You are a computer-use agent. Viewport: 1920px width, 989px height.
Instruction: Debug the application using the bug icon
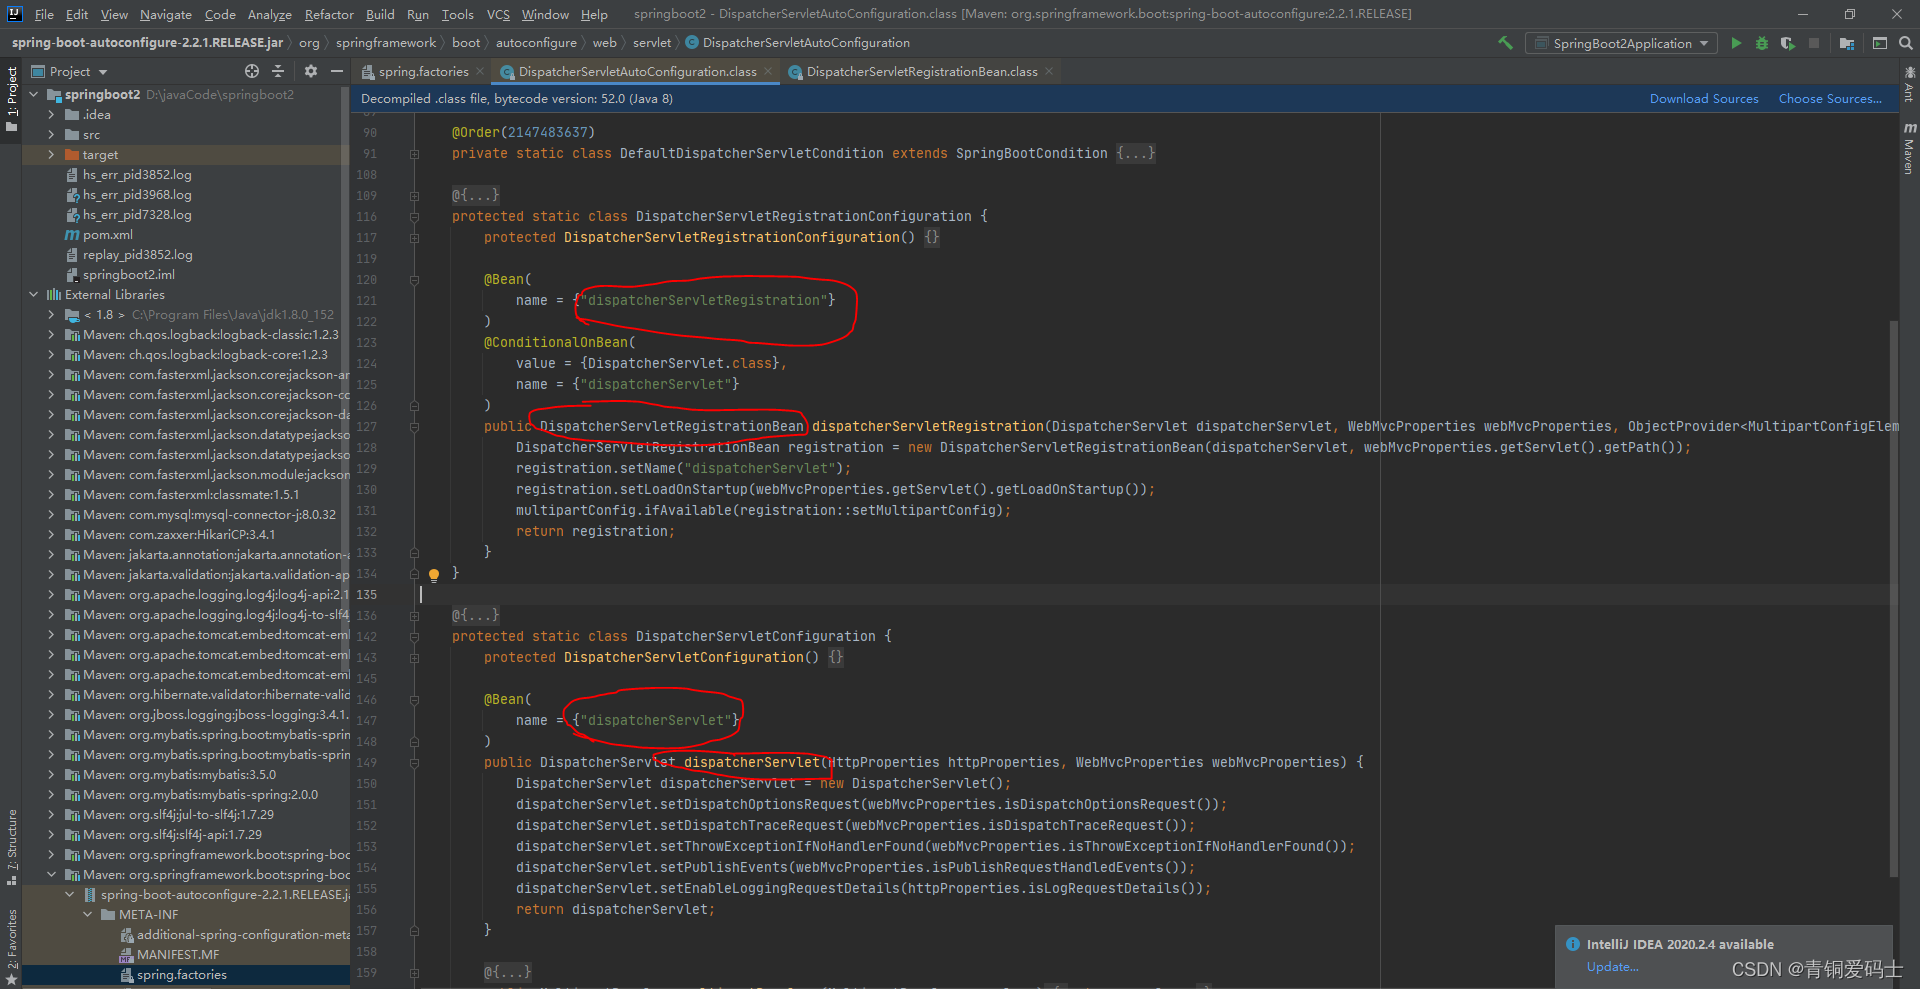pyautogui.click(x=1762, y=43)
